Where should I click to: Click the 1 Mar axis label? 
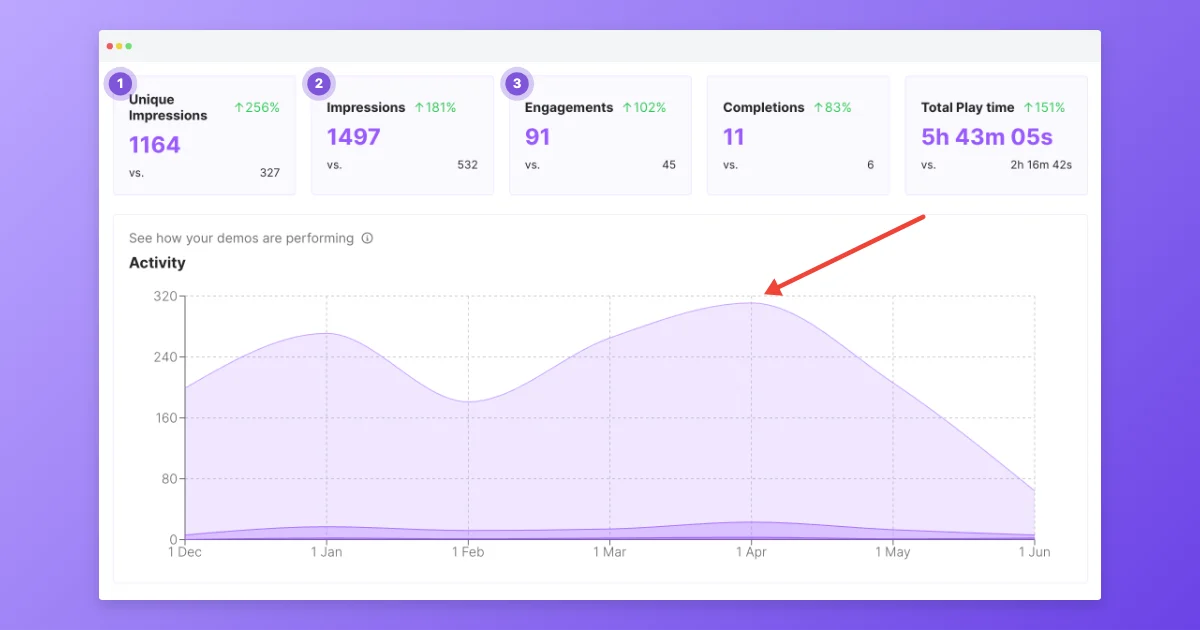click(610, 552)
